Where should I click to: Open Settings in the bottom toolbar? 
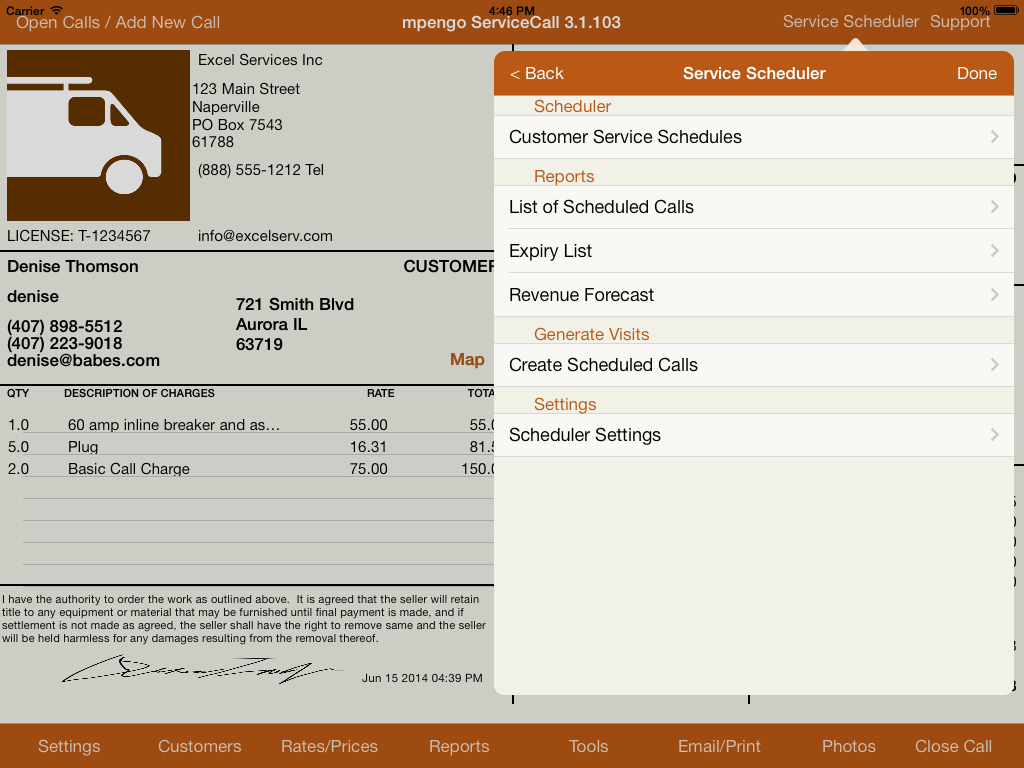point(69,746)
